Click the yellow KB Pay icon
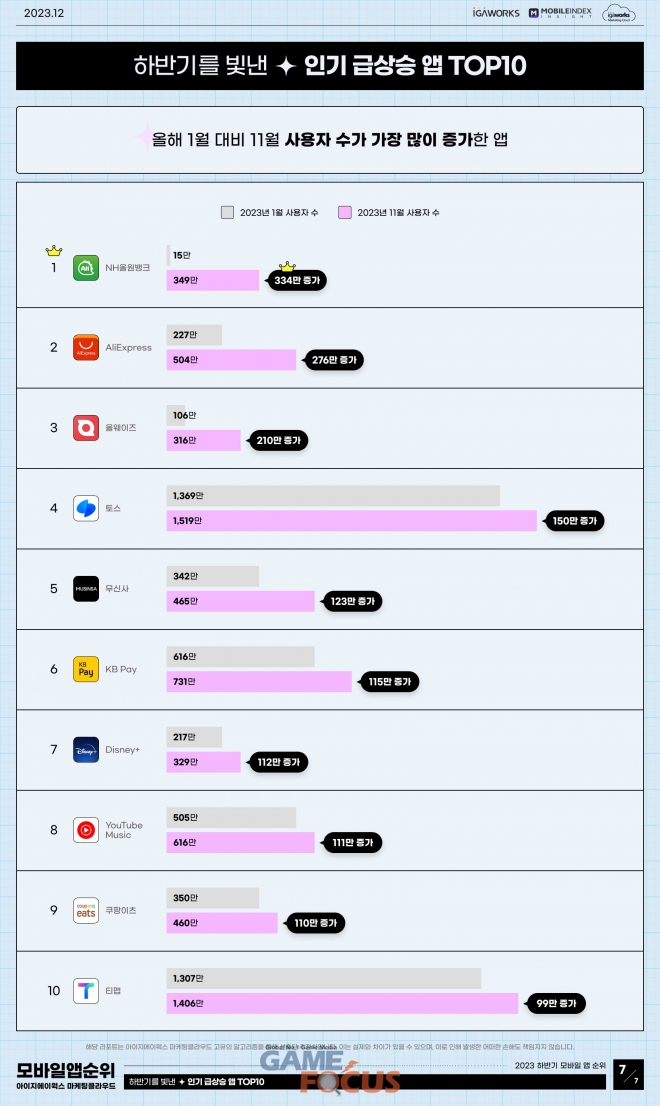The height and width of the screenshot is (1106, 660). click(86, 669)
